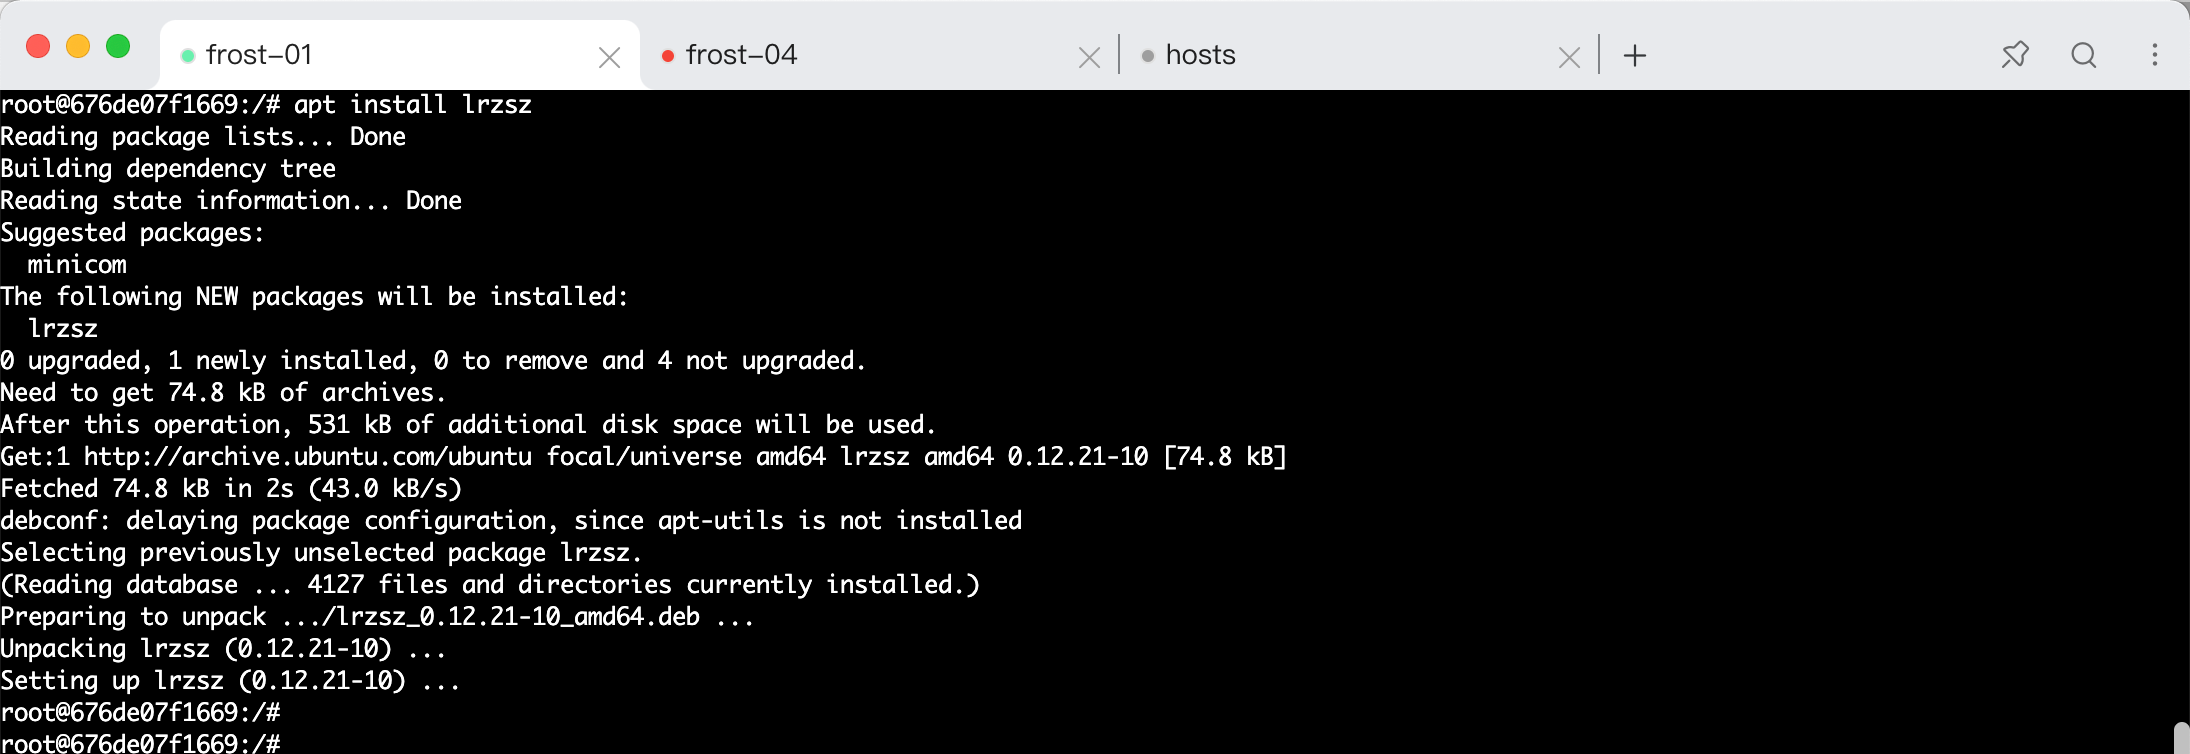This screenshot has height=754, width=2190.
Task: Open a new tab with plus icon
Action: (1635, 55)
